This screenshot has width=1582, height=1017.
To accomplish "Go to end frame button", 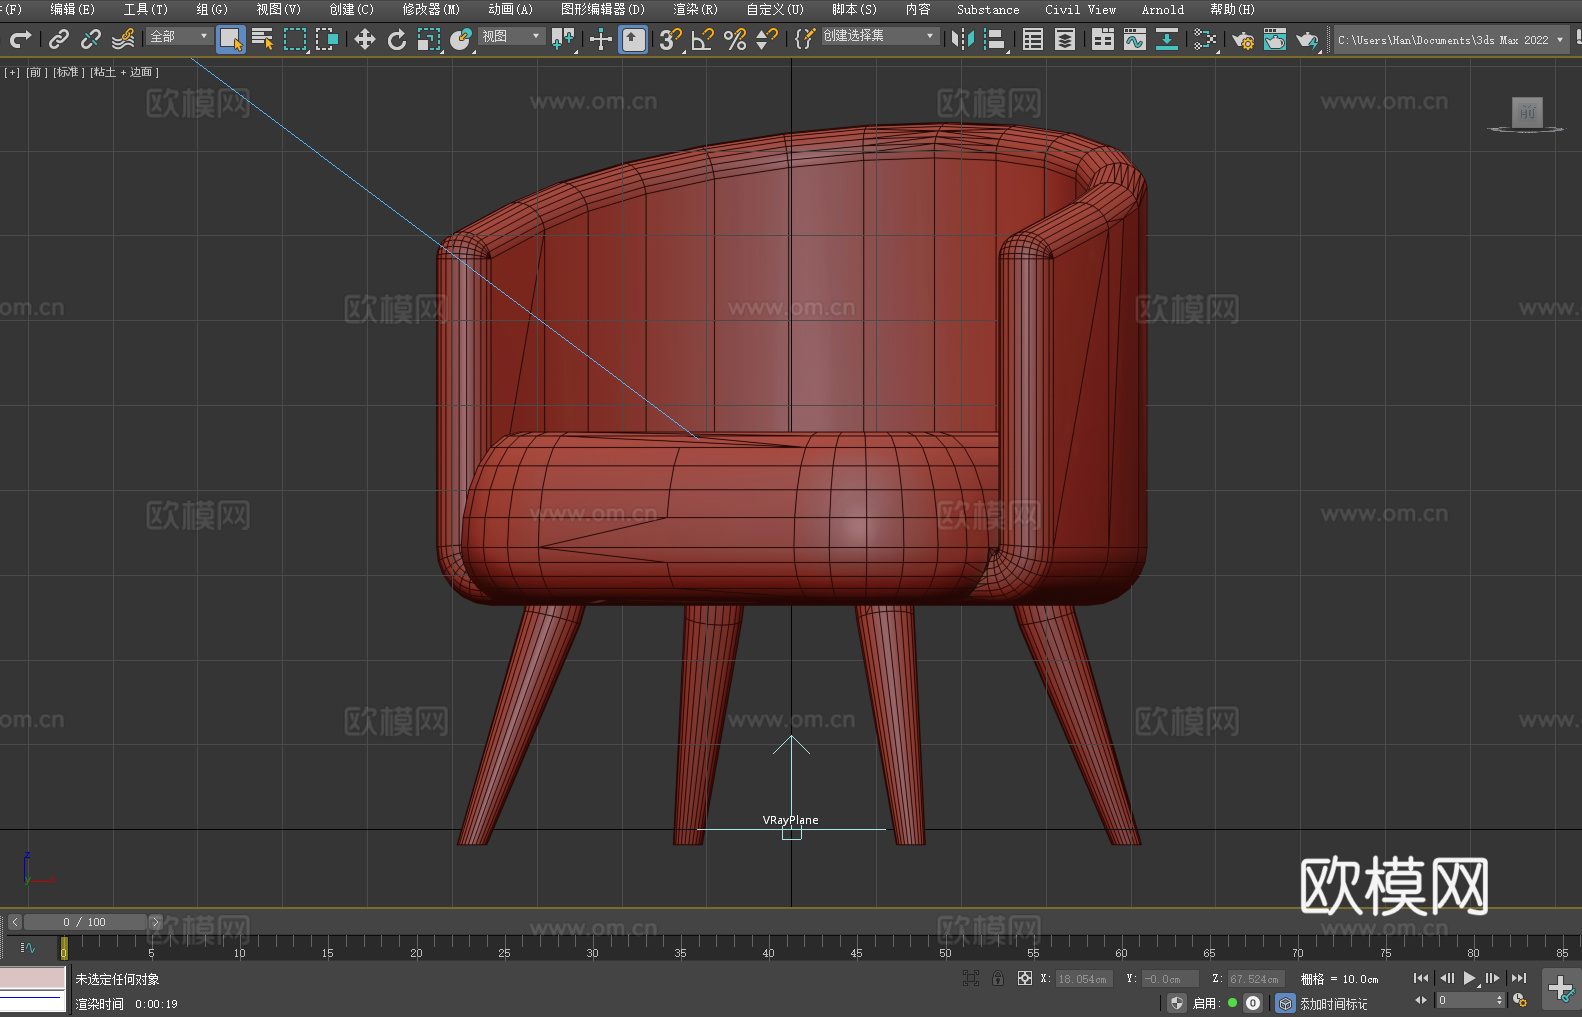I will click(1519, 978).
